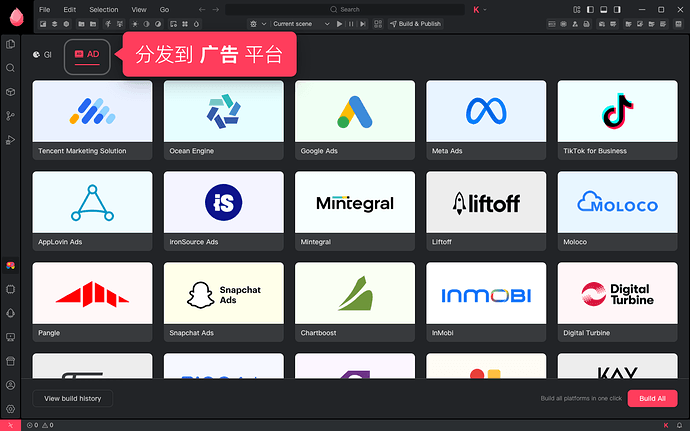Click the notification bell in status bar
This screenshot has width=690, height=431.
tap(679, 425)
